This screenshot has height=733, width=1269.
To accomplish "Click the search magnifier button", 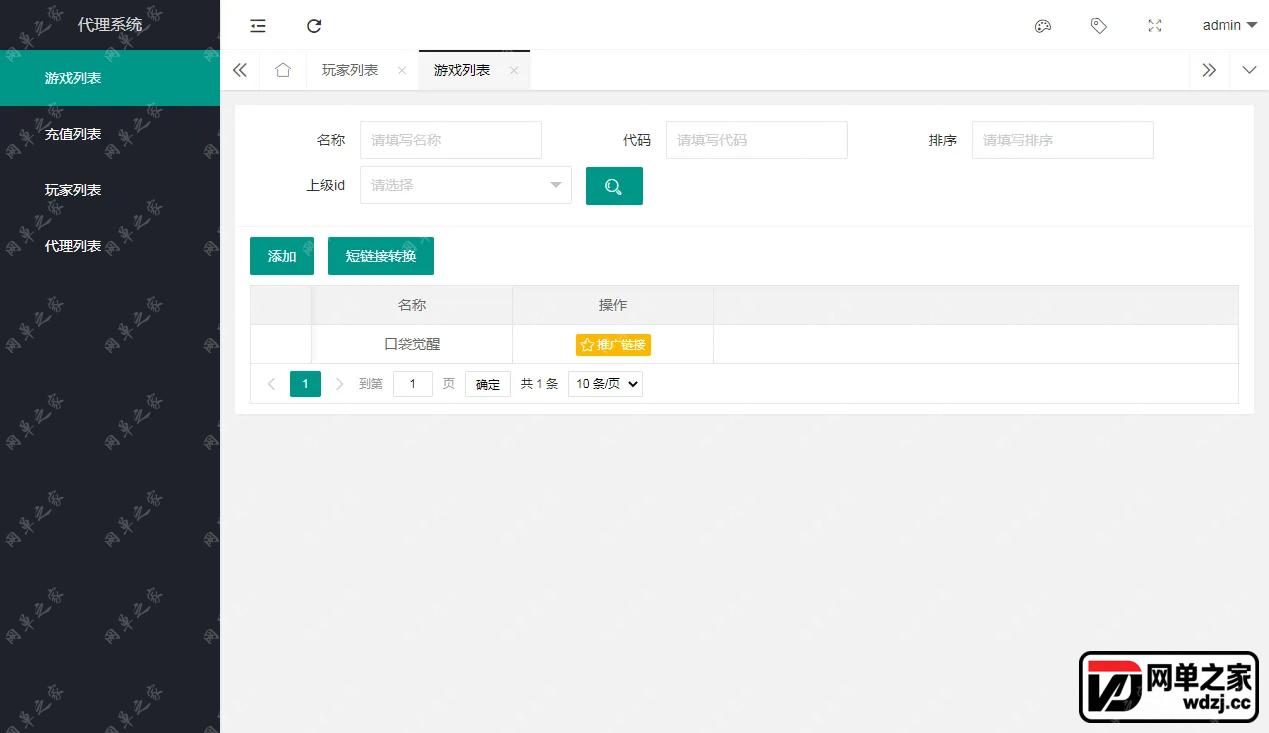I will (614, 186).
